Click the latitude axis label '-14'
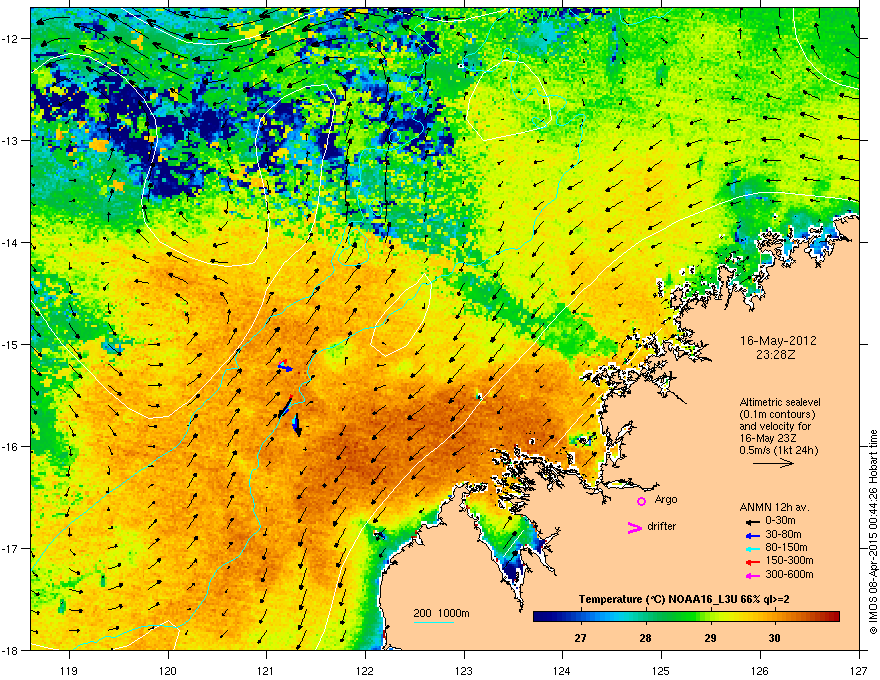 pos(11,242)
